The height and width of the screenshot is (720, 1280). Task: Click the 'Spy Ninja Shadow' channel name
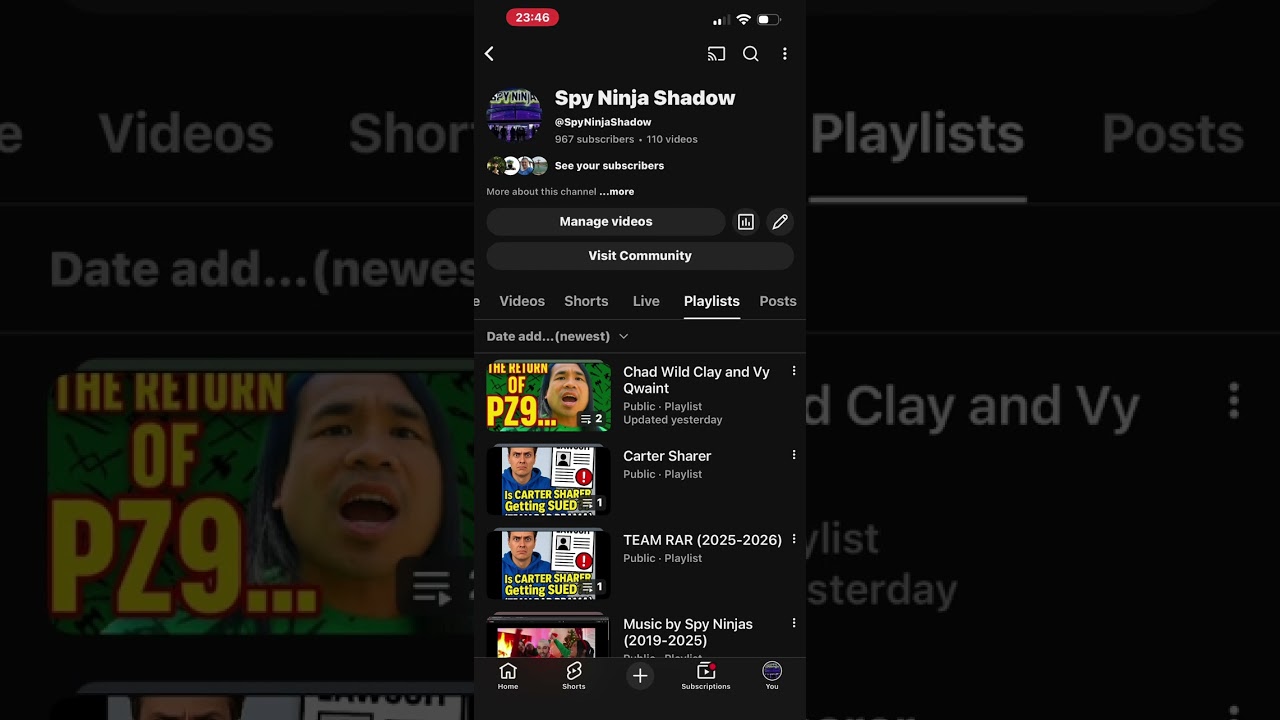point(645,98)
